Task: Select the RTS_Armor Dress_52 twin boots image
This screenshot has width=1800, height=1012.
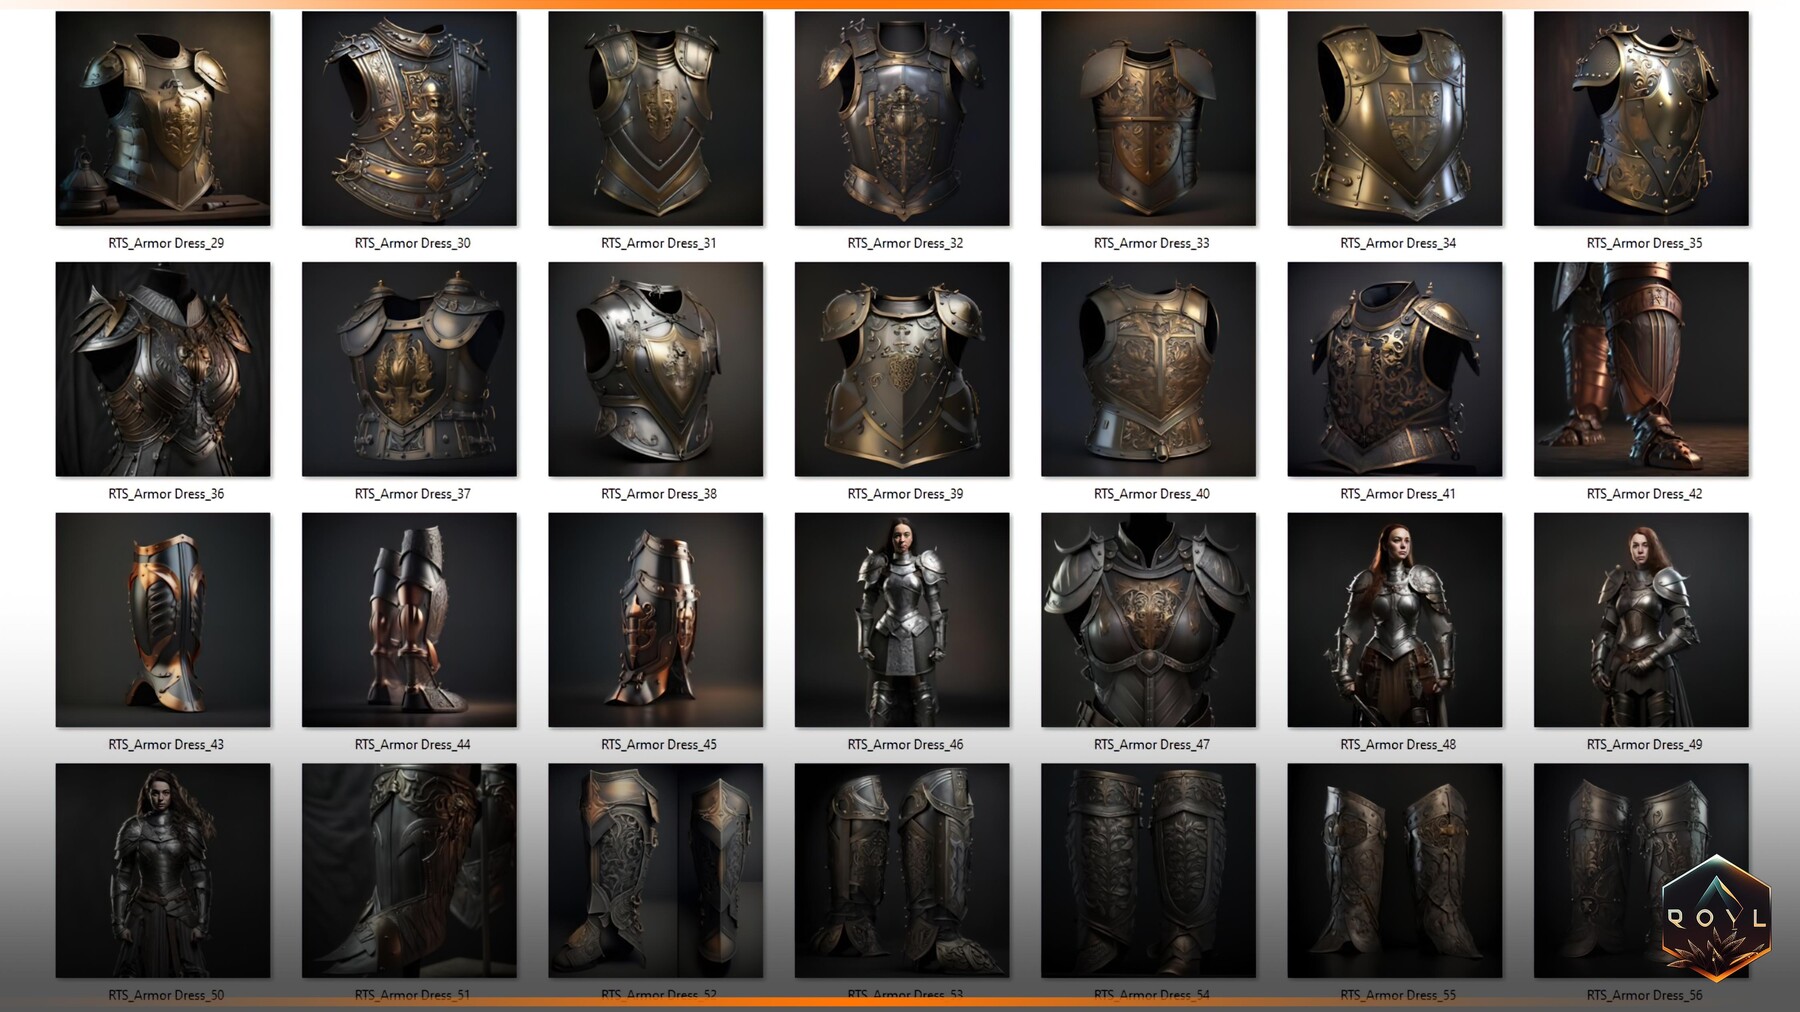Action: 658,870
